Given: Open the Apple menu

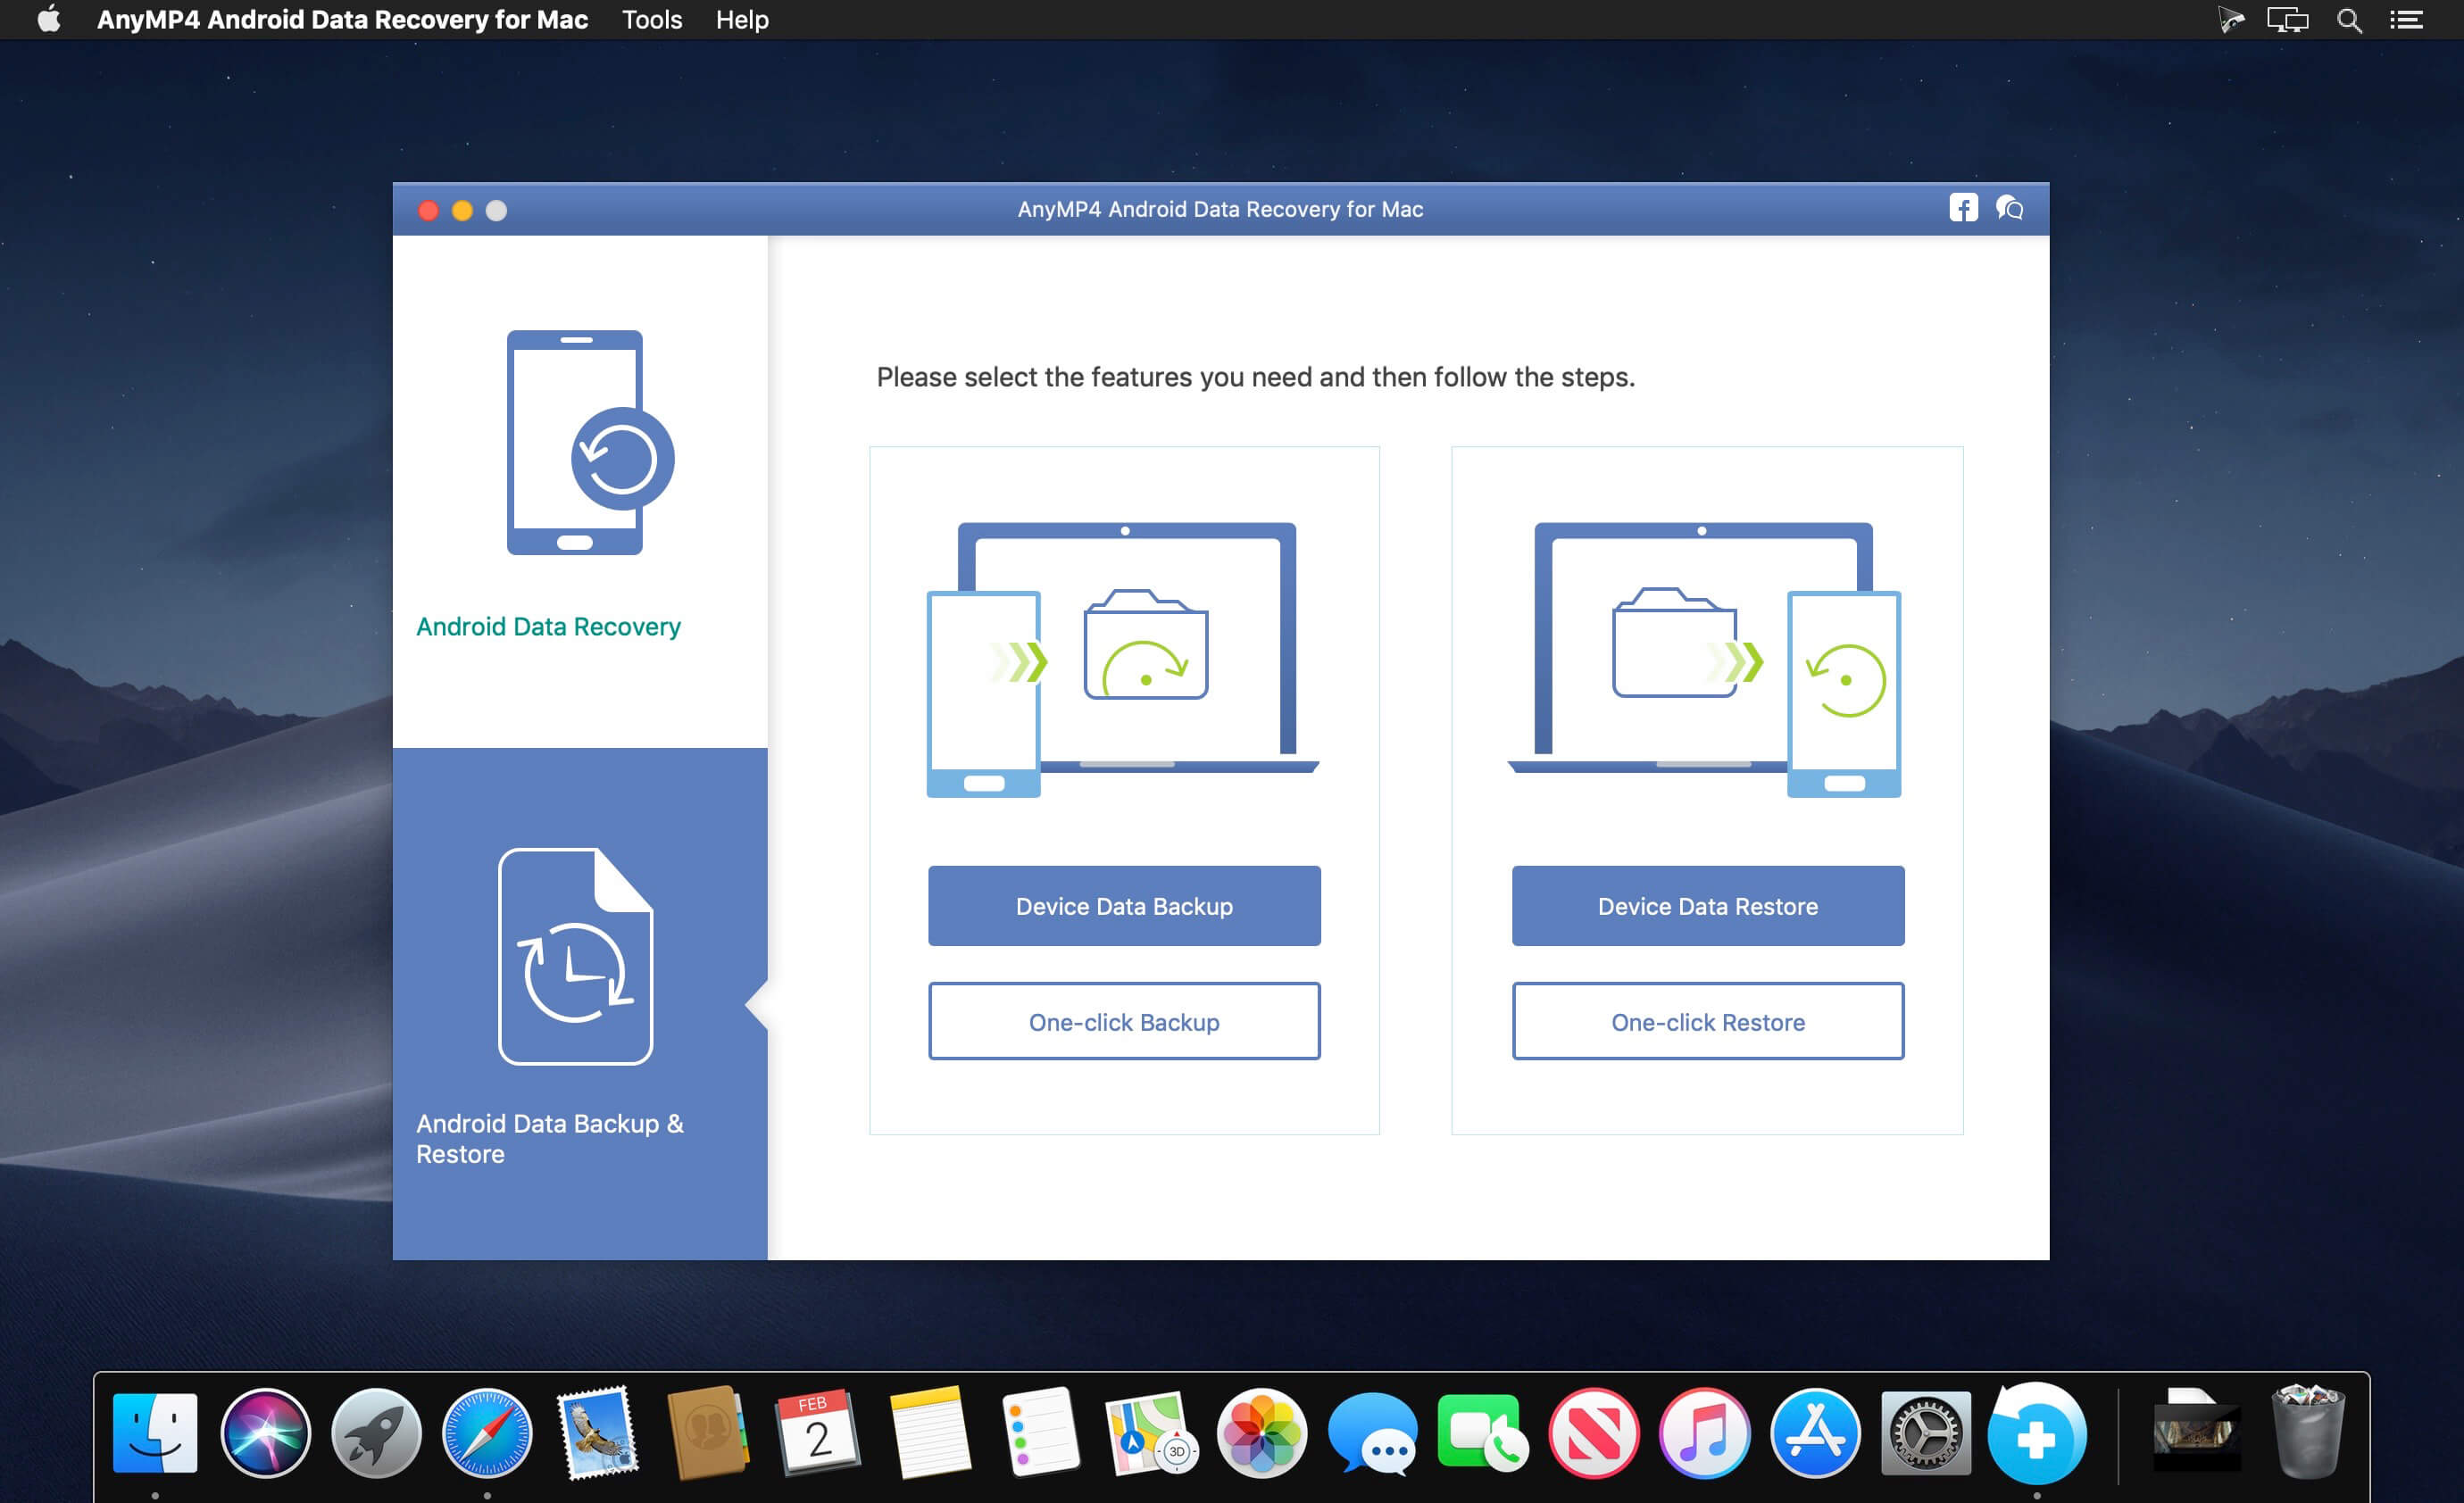Looking at the screenshot, I should point(48,20).
